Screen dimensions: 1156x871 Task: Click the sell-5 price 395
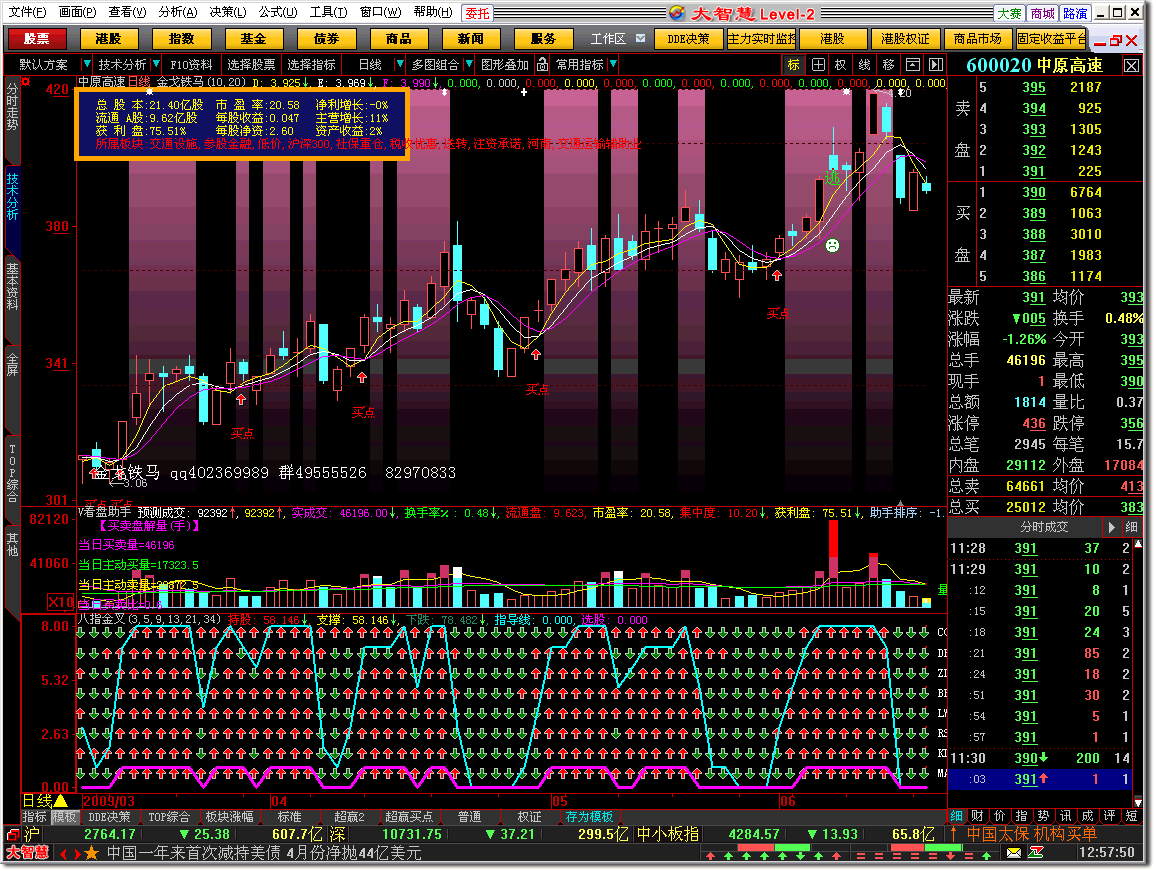tap(1034, 87)
